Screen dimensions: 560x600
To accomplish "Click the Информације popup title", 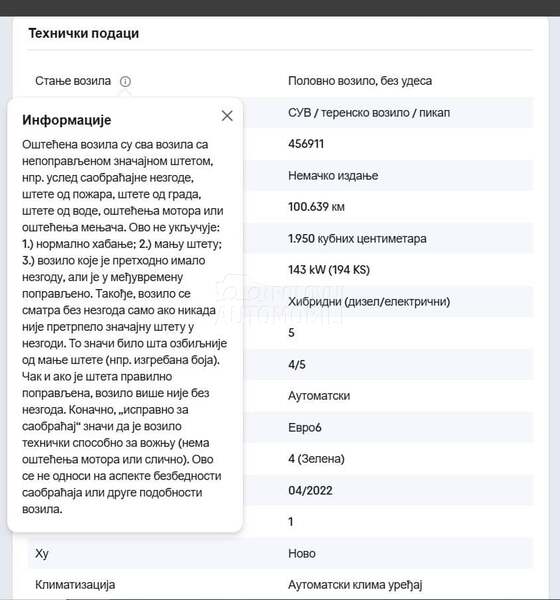I will point(67,120).
